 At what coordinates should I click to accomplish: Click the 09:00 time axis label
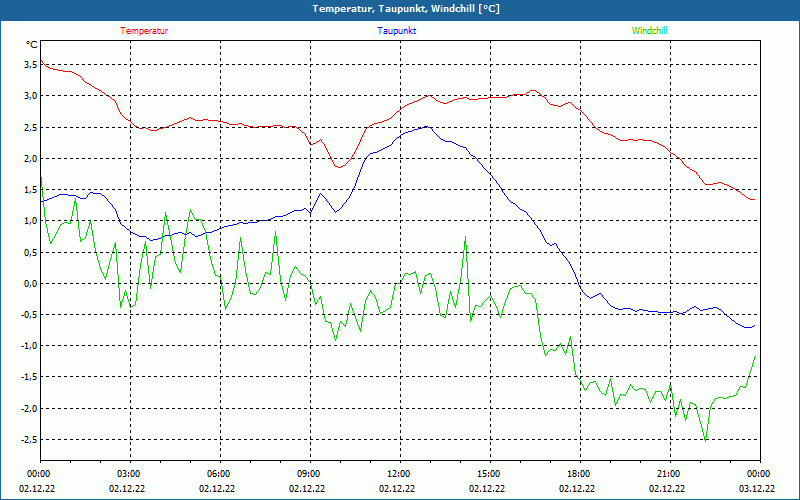click(310, 474)
